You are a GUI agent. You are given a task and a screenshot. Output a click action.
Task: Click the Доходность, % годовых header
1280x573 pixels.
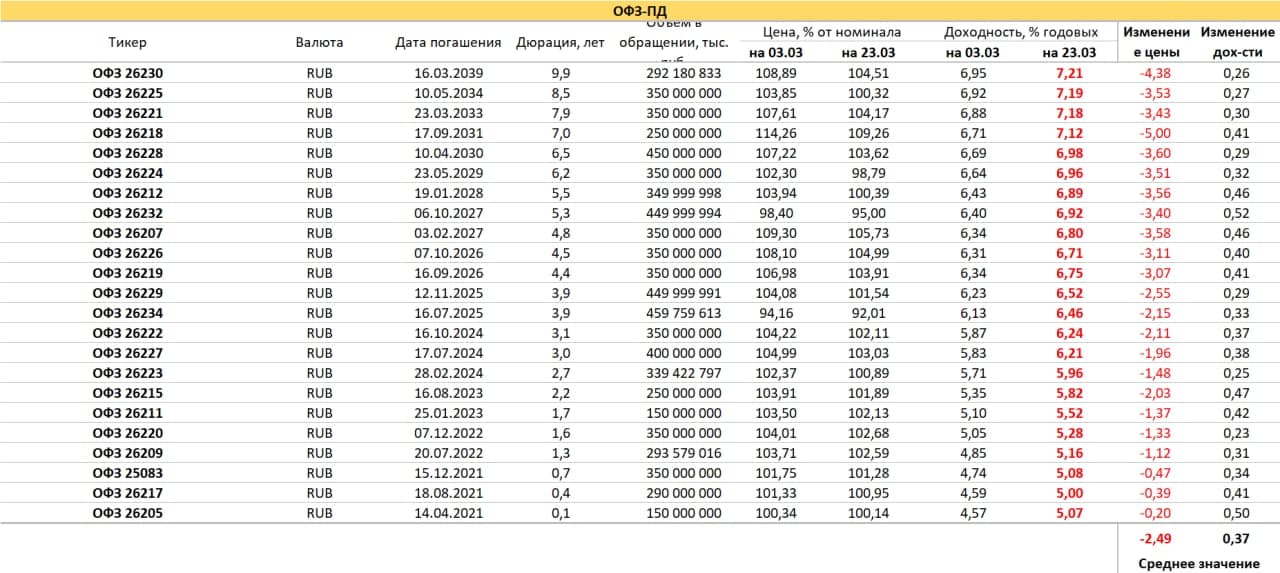click(x=1021, y=32)
